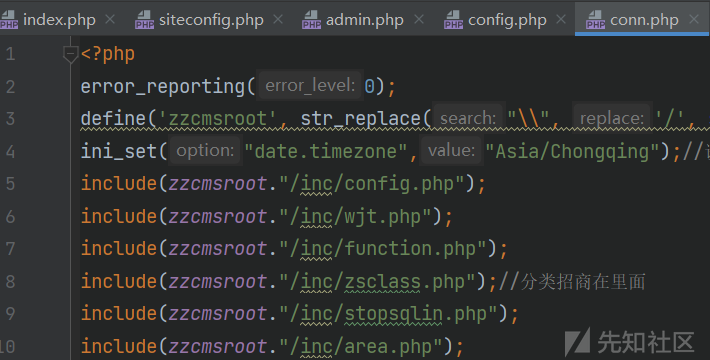The height and width of the screenshot is (360, 710).
Task: Click the PHP file icon on siteconfig.php tab
Action: 144,20
